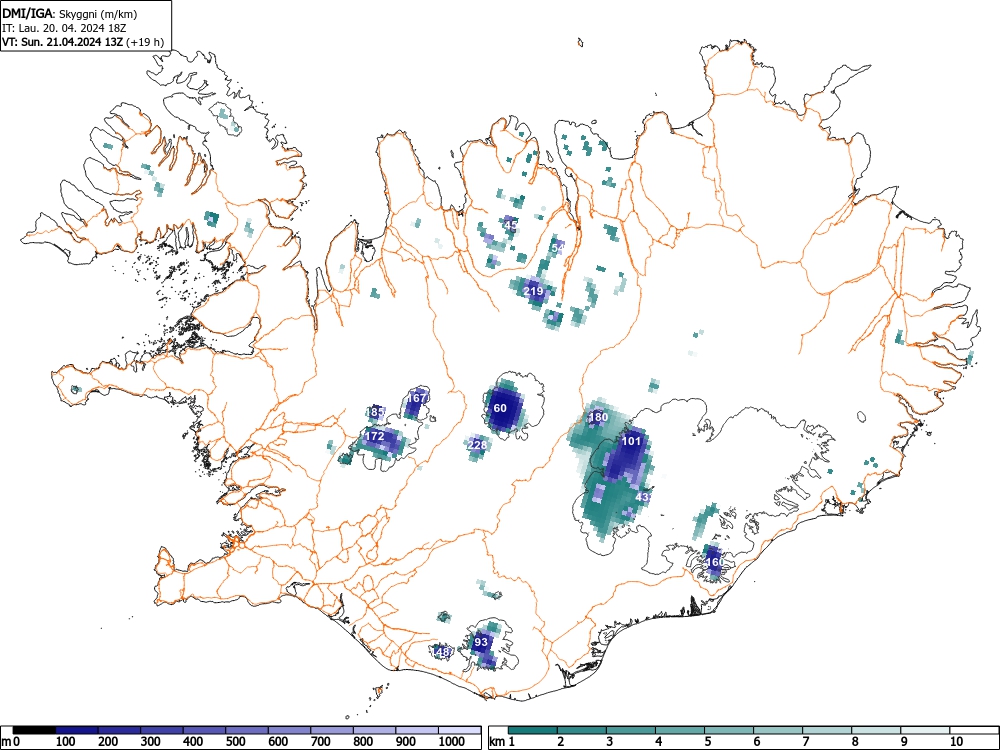The width and height of the screenshot is (1000, 750).
Task: Click the map value label '160'
Action: click(716, 562)
